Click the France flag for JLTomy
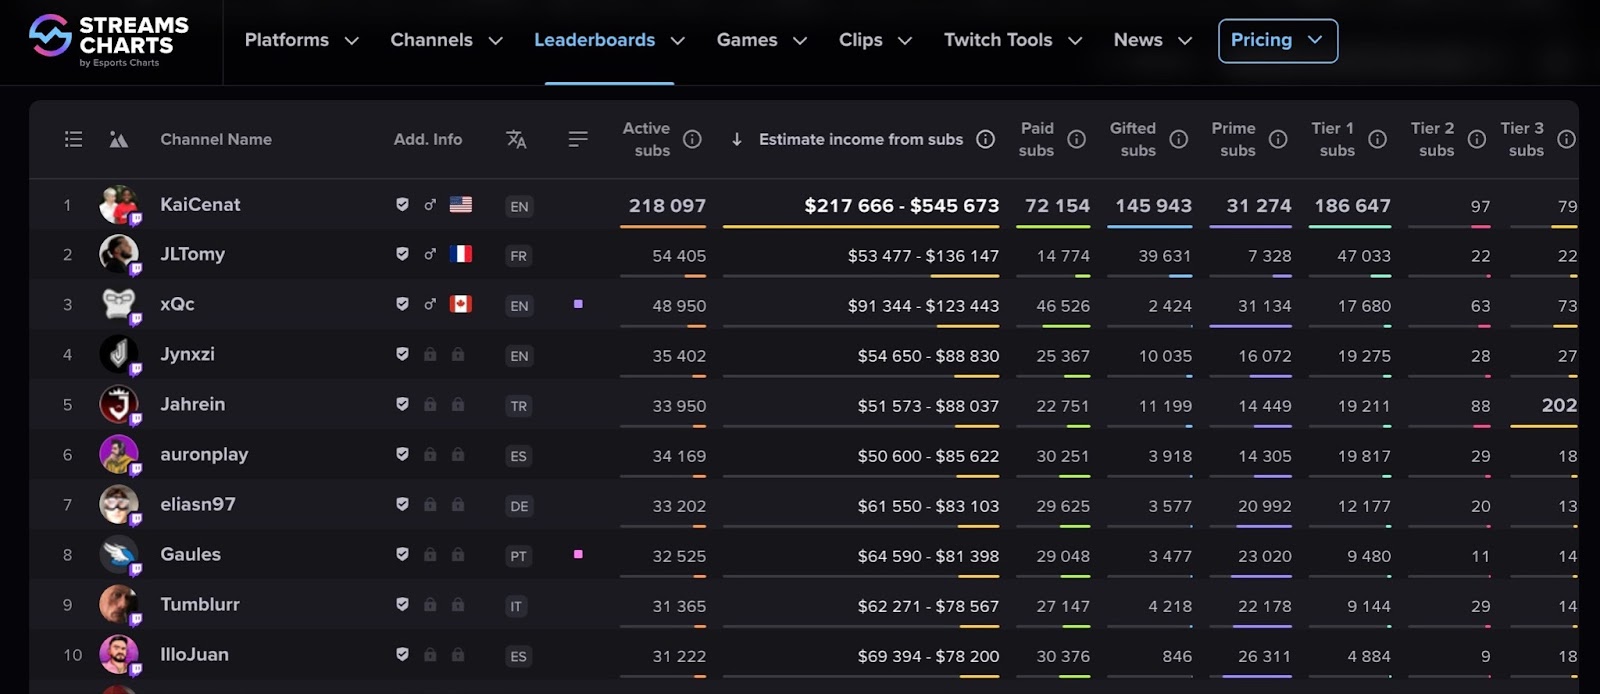 [460, 254]
